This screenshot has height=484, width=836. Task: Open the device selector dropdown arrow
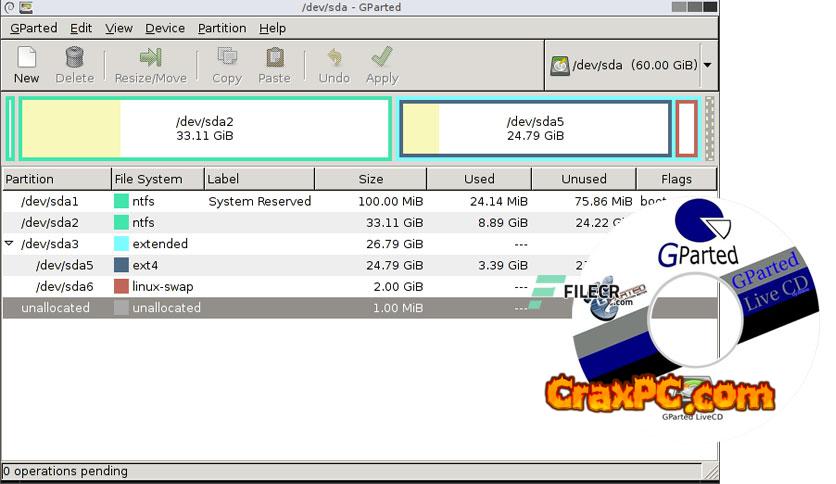(x=708, y=65)
